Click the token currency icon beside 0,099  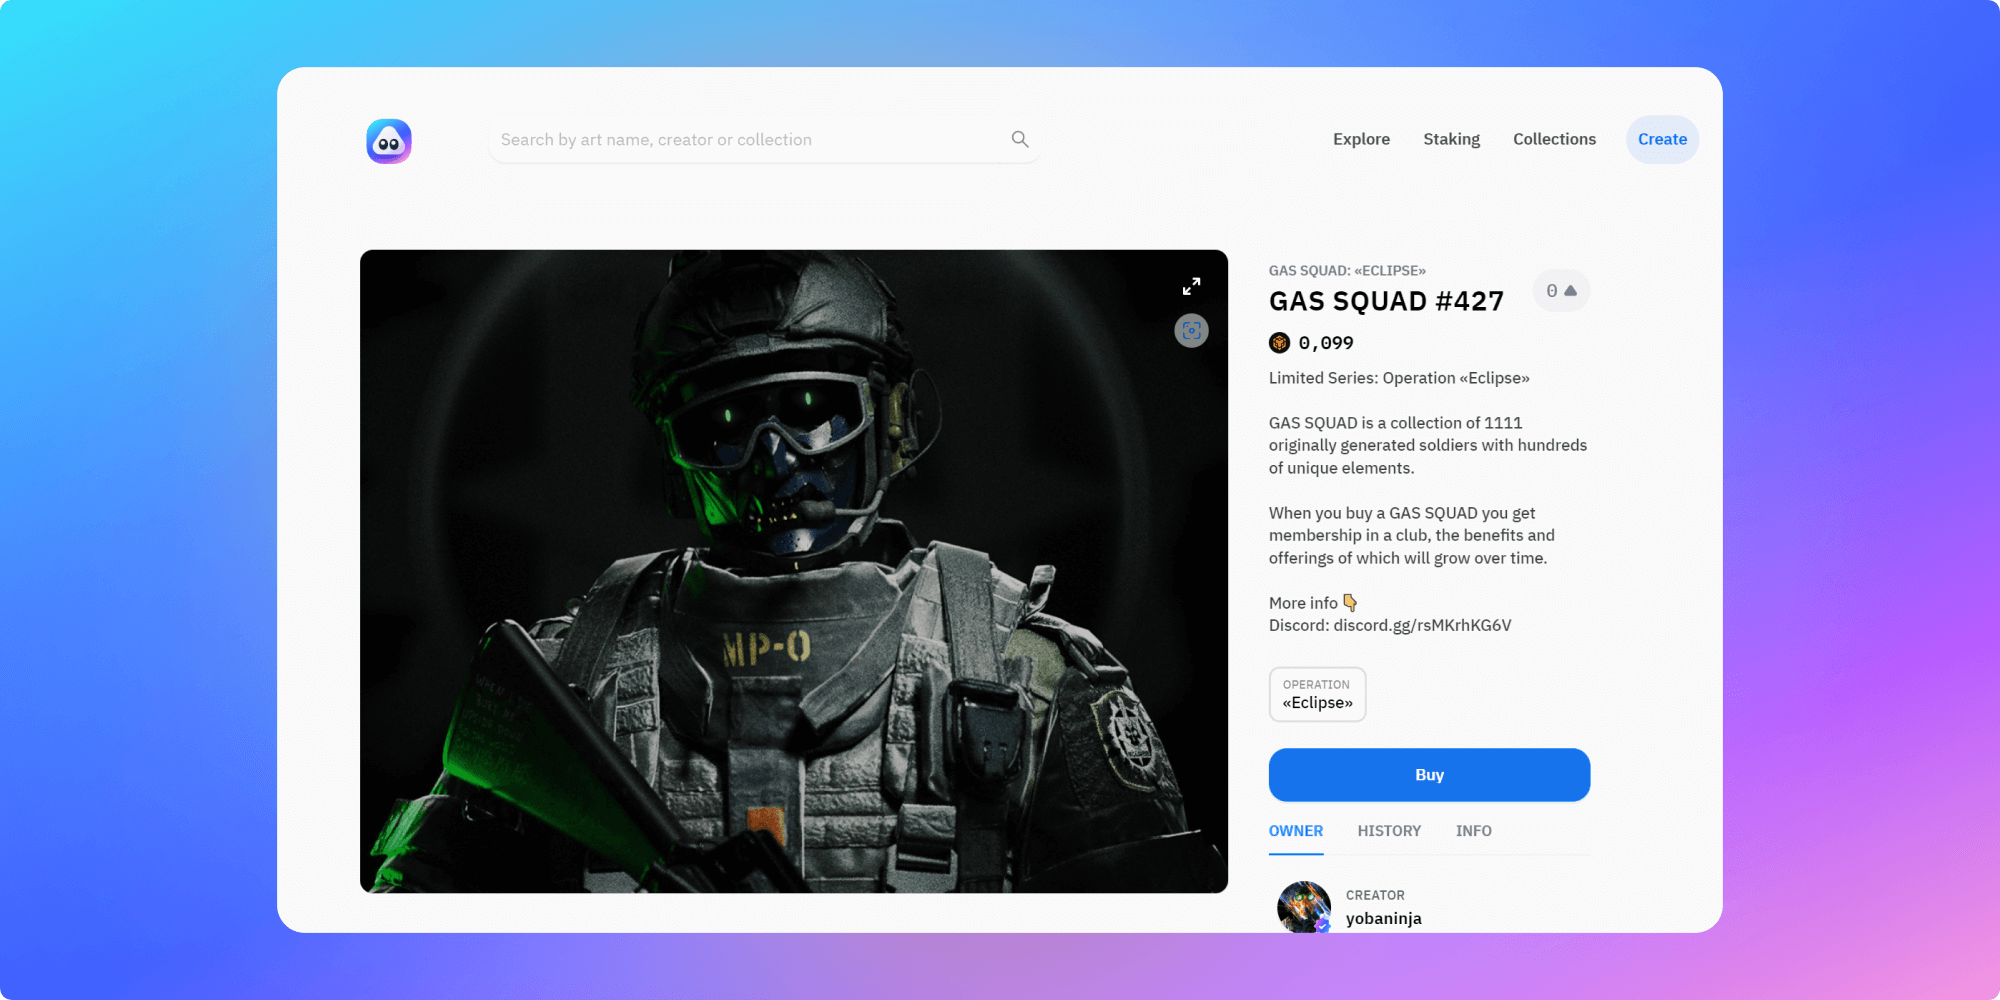pyautogui.click(x=1279, y=343)
